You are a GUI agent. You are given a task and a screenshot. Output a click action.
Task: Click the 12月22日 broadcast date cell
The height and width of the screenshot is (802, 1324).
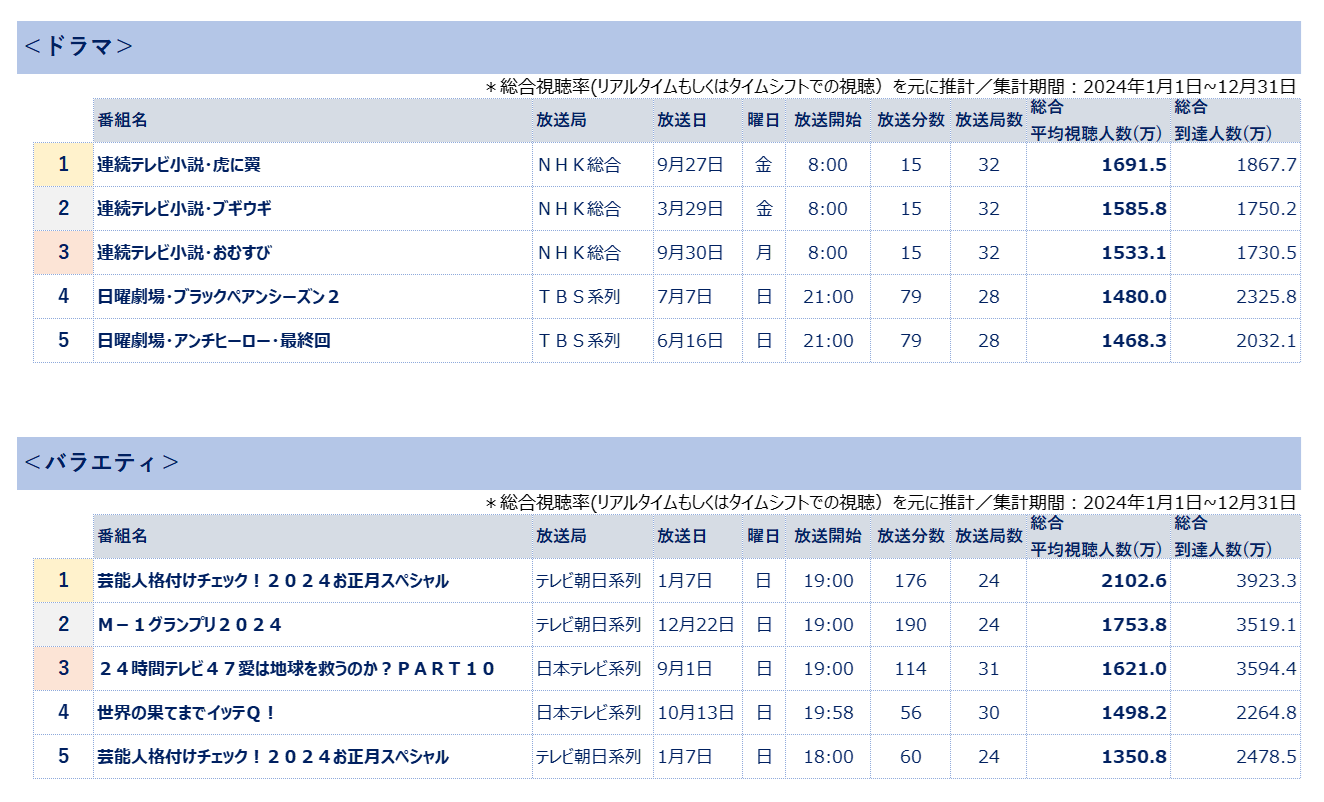point(696,625)
